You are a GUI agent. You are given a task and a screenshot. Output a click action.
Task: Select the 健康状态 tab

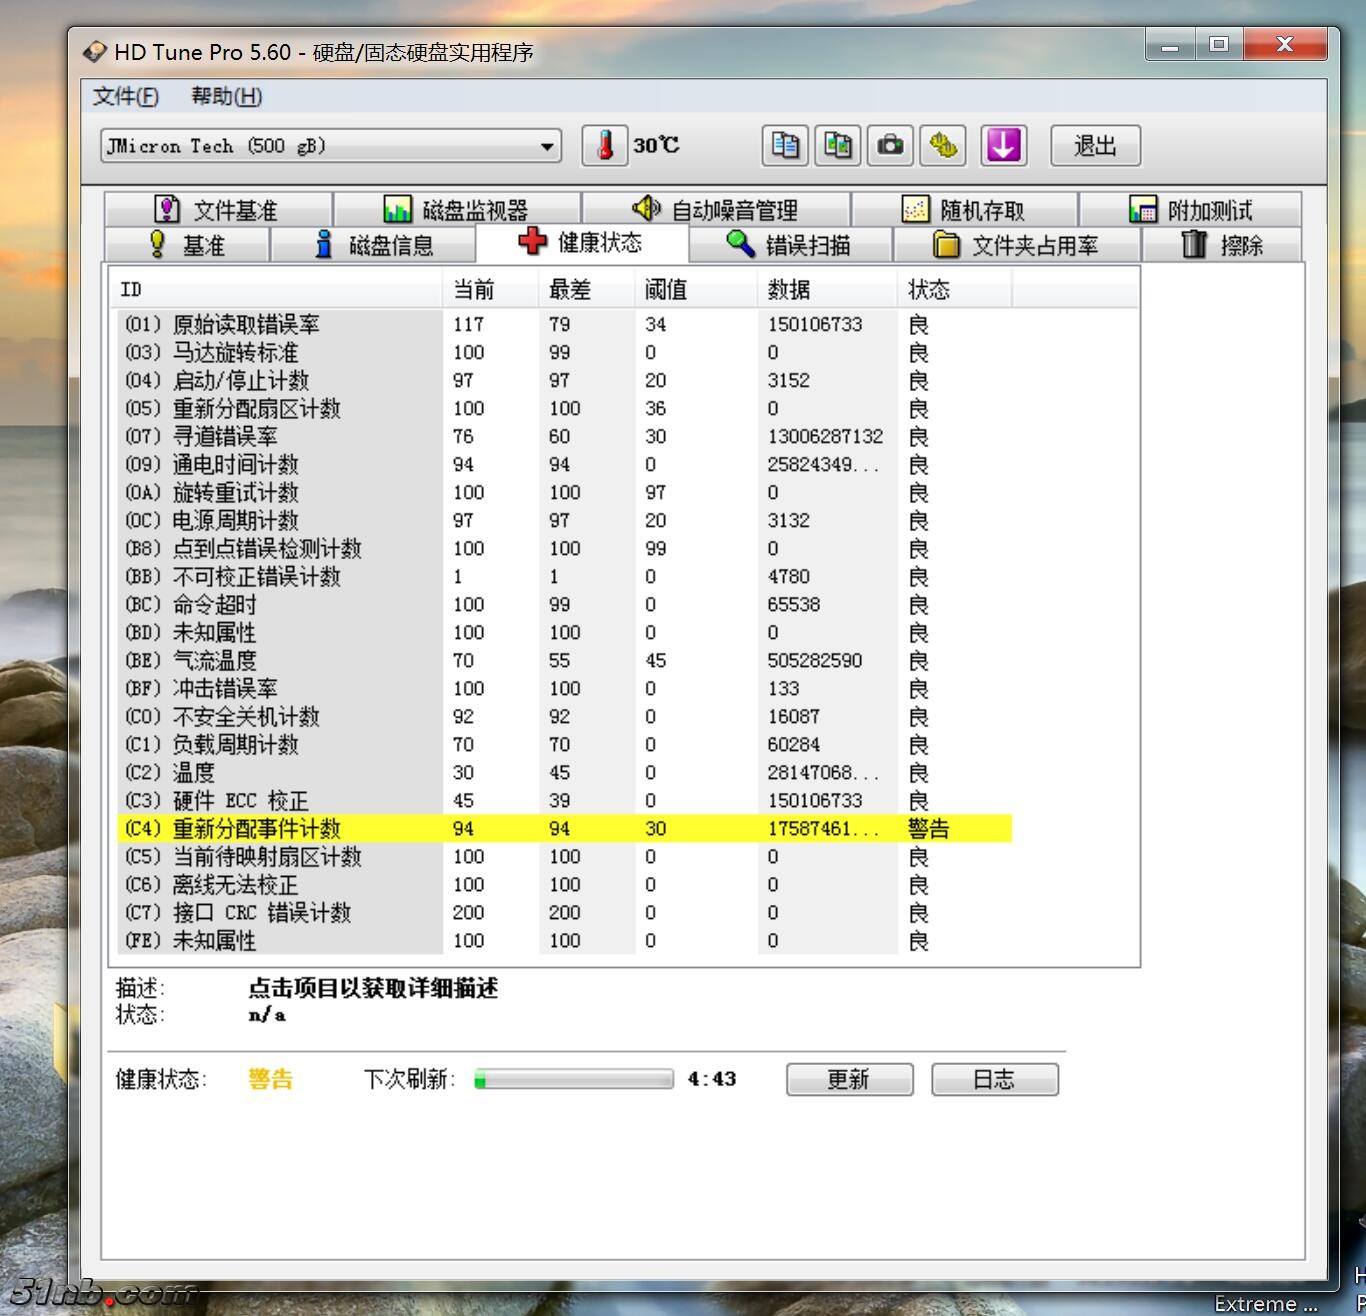(x=582, y=242)
